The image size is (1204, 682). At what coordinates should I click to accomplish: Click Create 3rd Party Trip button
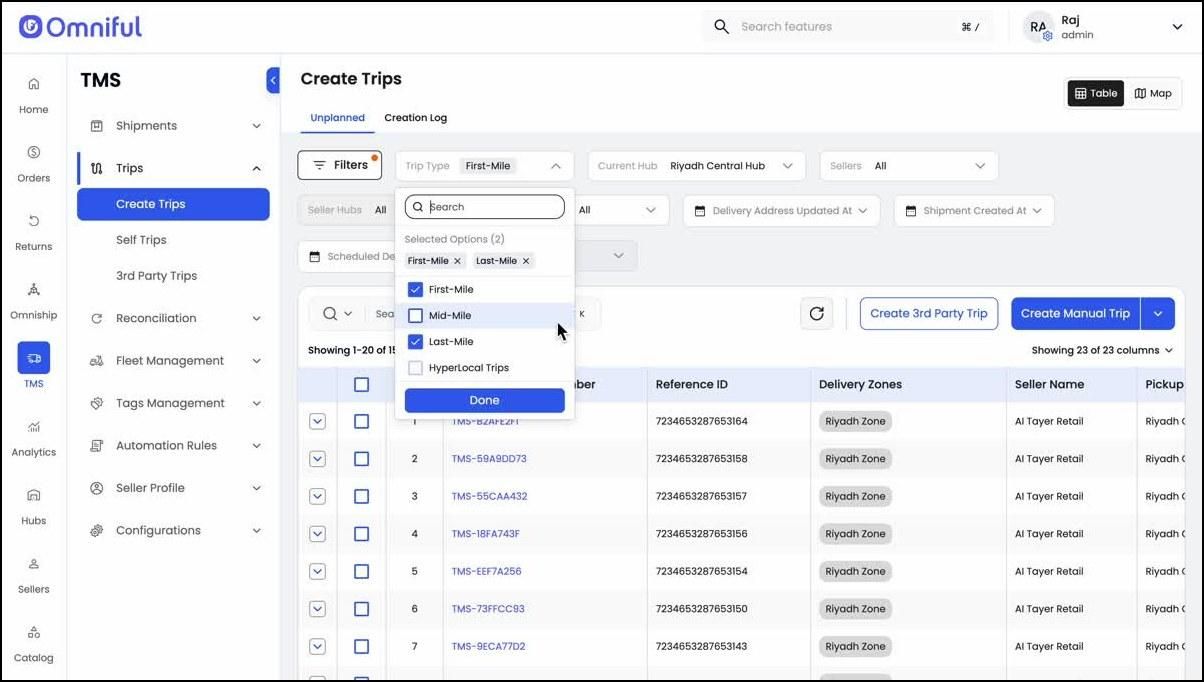coord(928,313)
